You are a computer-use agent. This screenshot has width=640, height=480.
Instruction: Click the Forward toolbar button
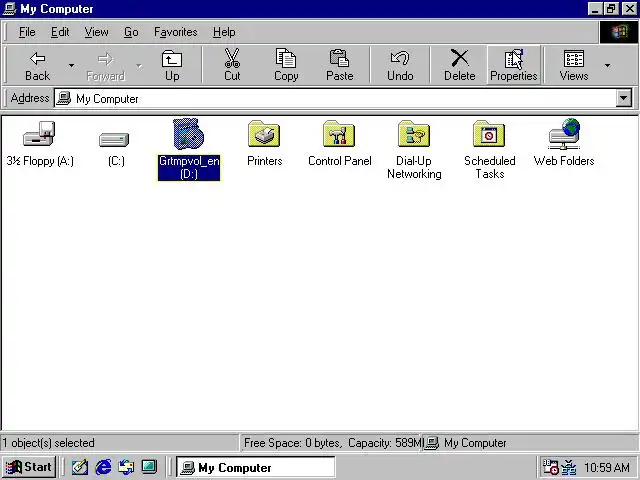coord(105,66)
